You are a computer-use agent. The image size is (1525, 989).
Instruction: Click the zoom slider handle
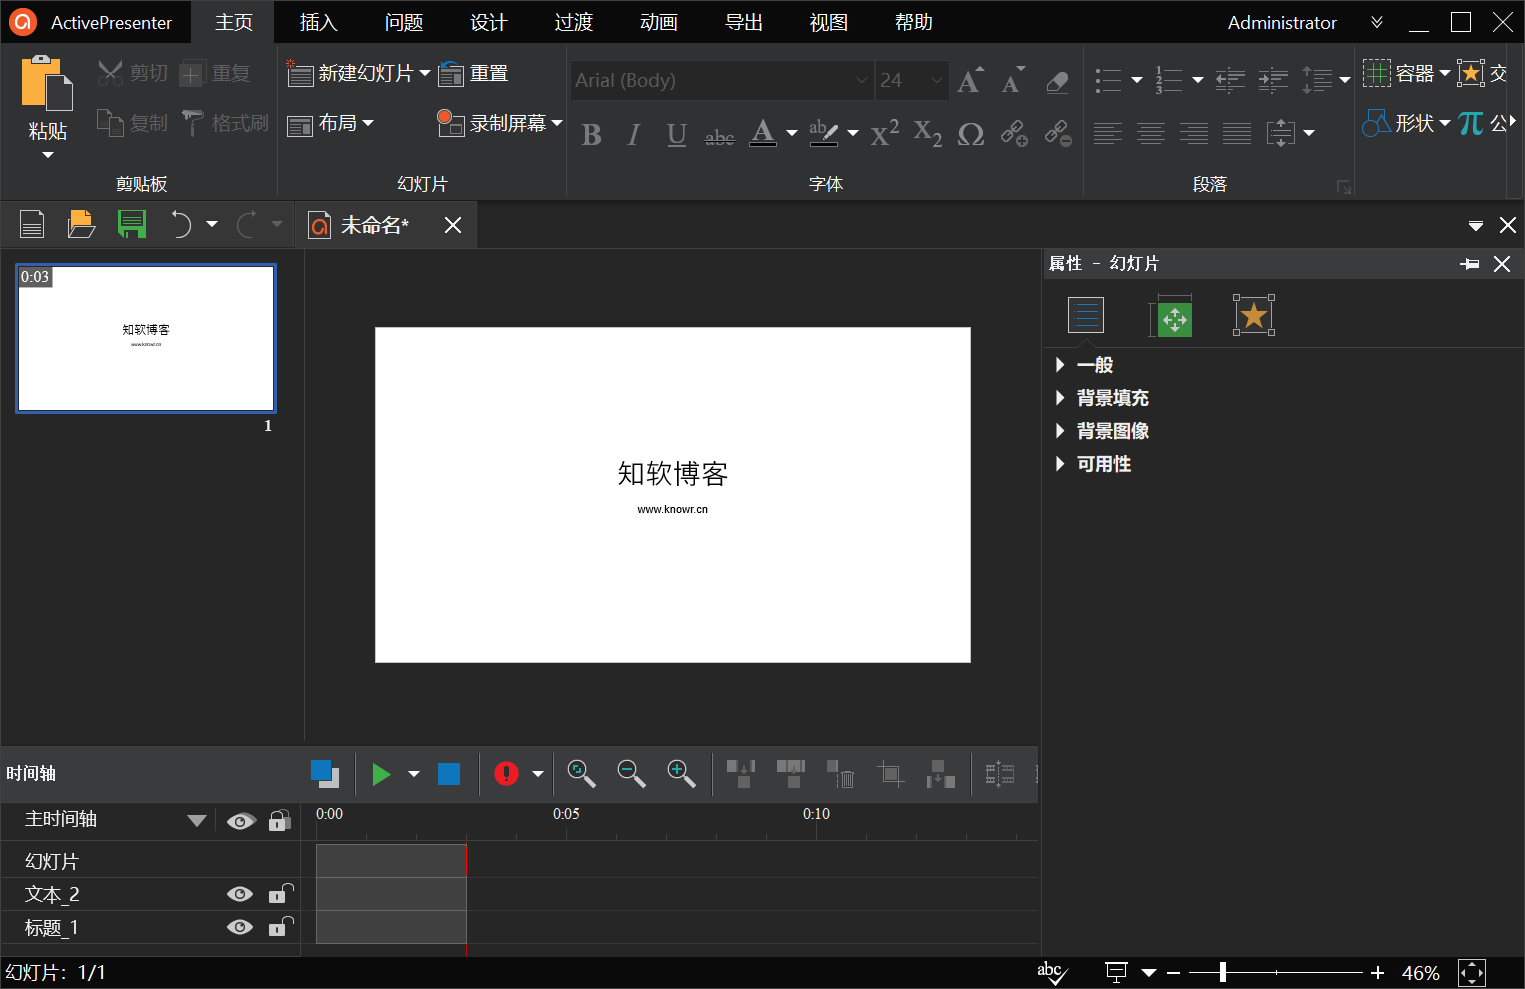point(1222,972)
